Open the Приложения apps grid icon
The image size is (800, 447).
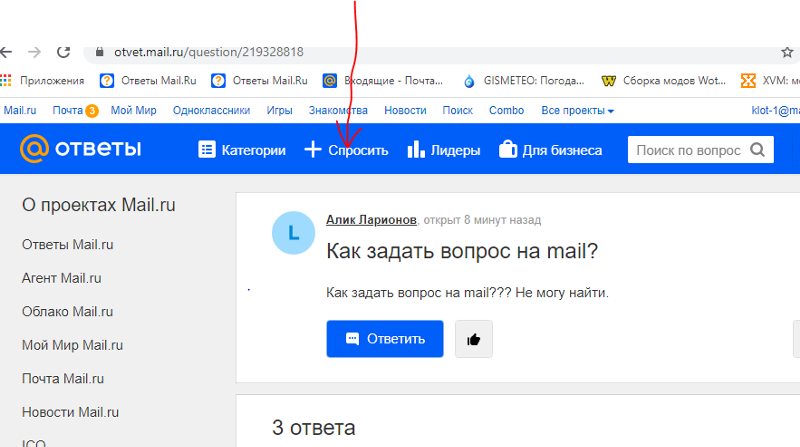pos(6,81)
